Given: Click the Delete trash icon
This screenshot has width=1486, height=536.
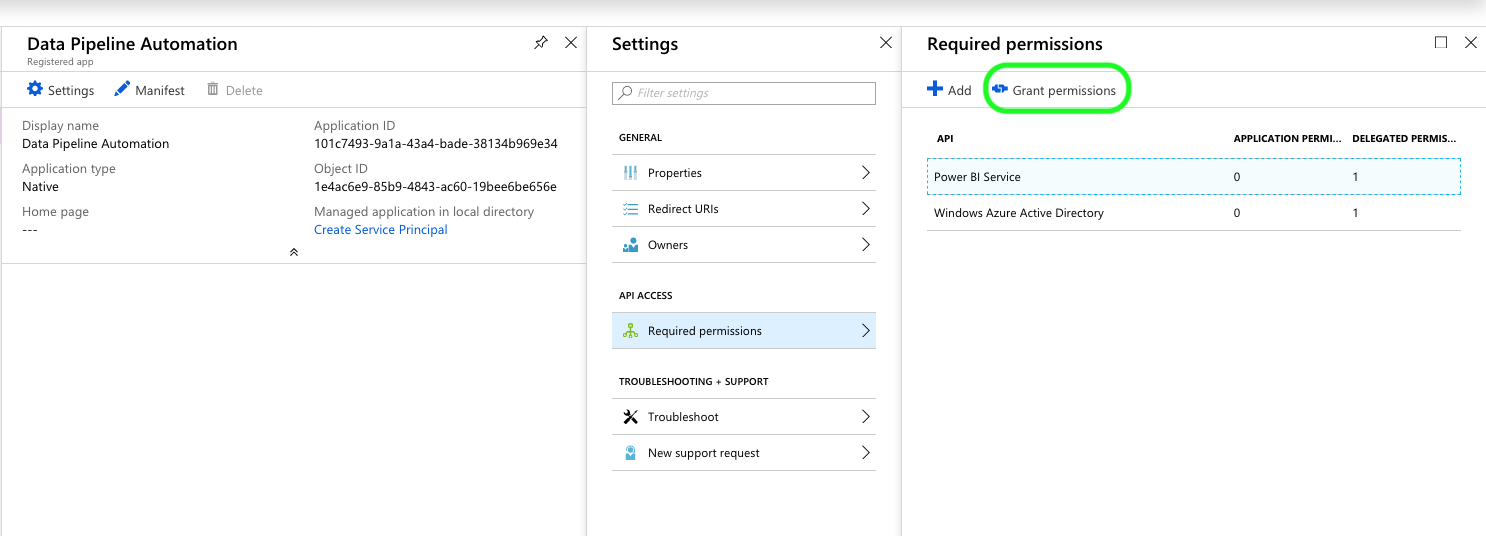Looking at the screenshot, I should pos(213,89).
